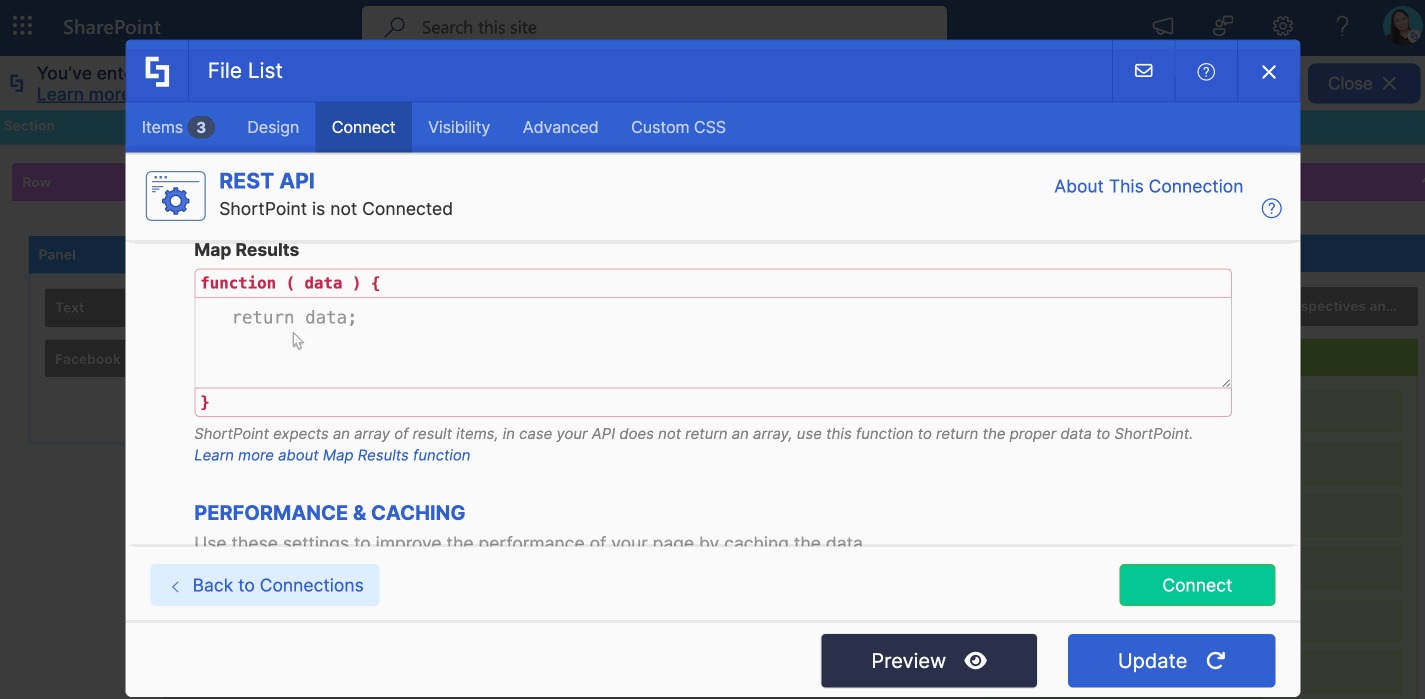Open SharePoint help question mark
Viewport: 1425px width, 699px height.
click(1343, 27)
